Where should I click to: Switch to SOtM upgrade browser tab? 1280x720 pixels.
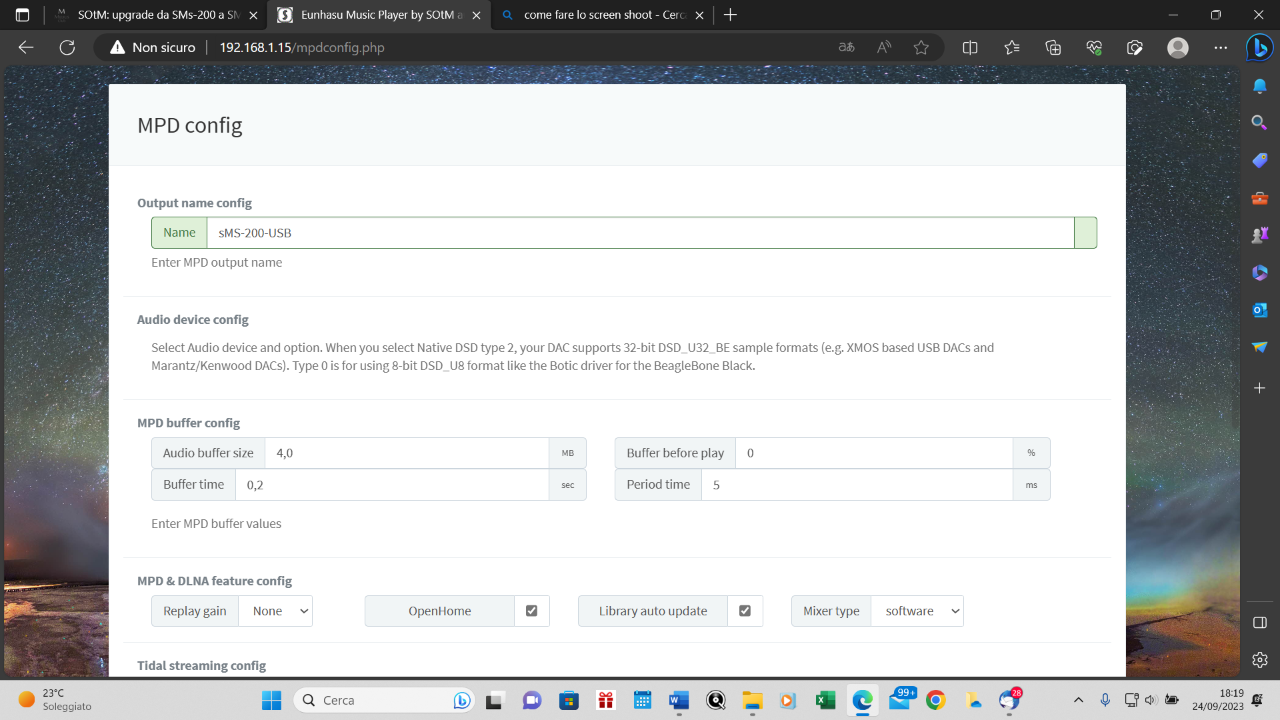point(155,15)
